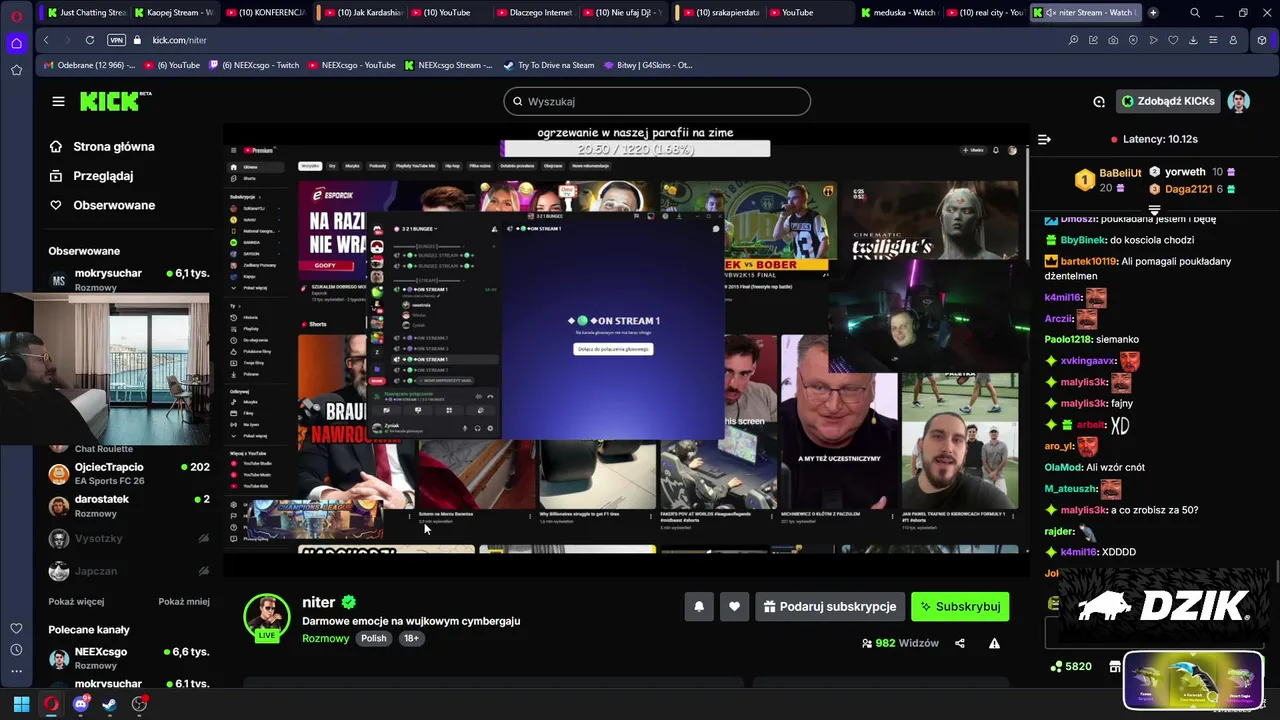Image resolution: width=1280 pixels, height=720 pixels.
Task: Open Opera sidebar three-dots menu
Action: click(x=16, y=671)
